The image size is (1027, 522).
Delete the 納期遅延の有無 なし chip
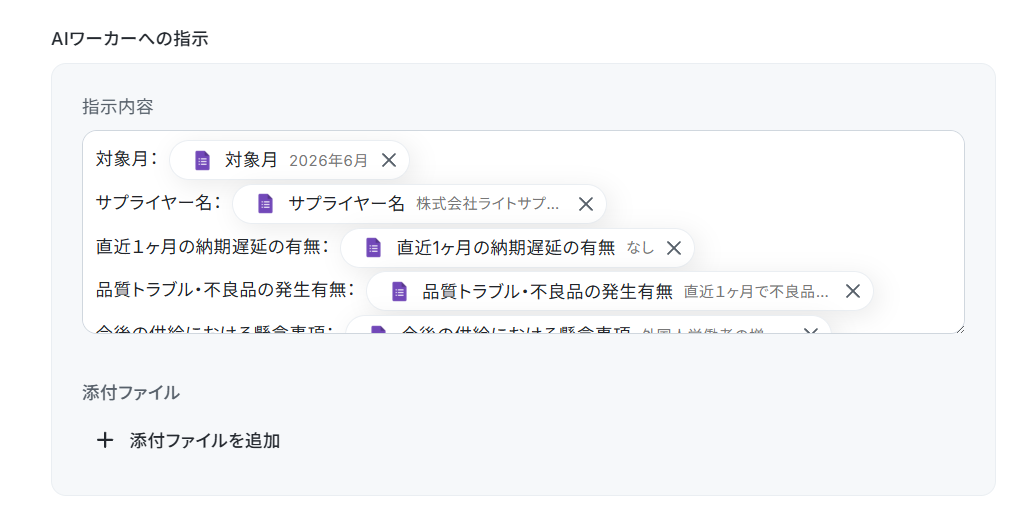click(x=674, y=248)
